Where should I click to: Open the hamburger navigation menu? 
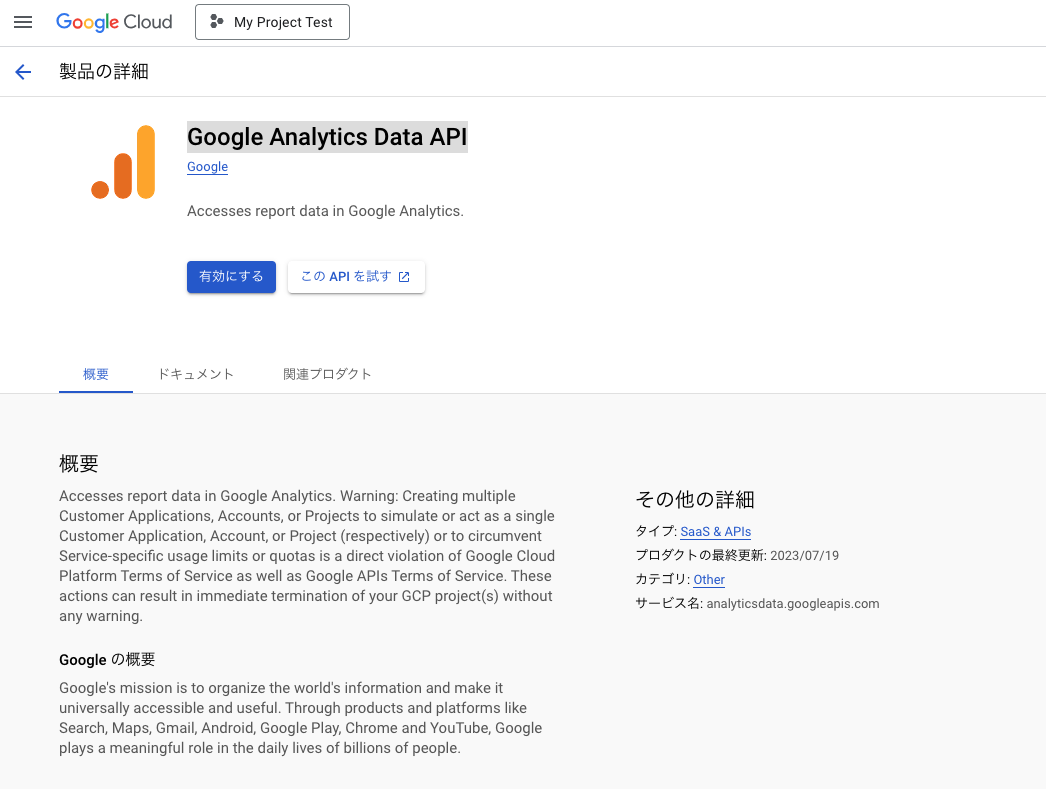[x=23, y=22]
